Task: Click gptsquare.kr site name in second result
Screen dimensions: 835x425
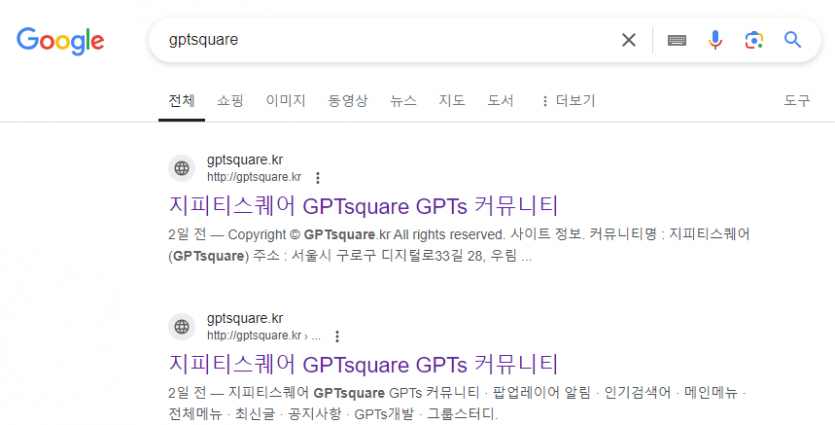Action: coord(245,318)
